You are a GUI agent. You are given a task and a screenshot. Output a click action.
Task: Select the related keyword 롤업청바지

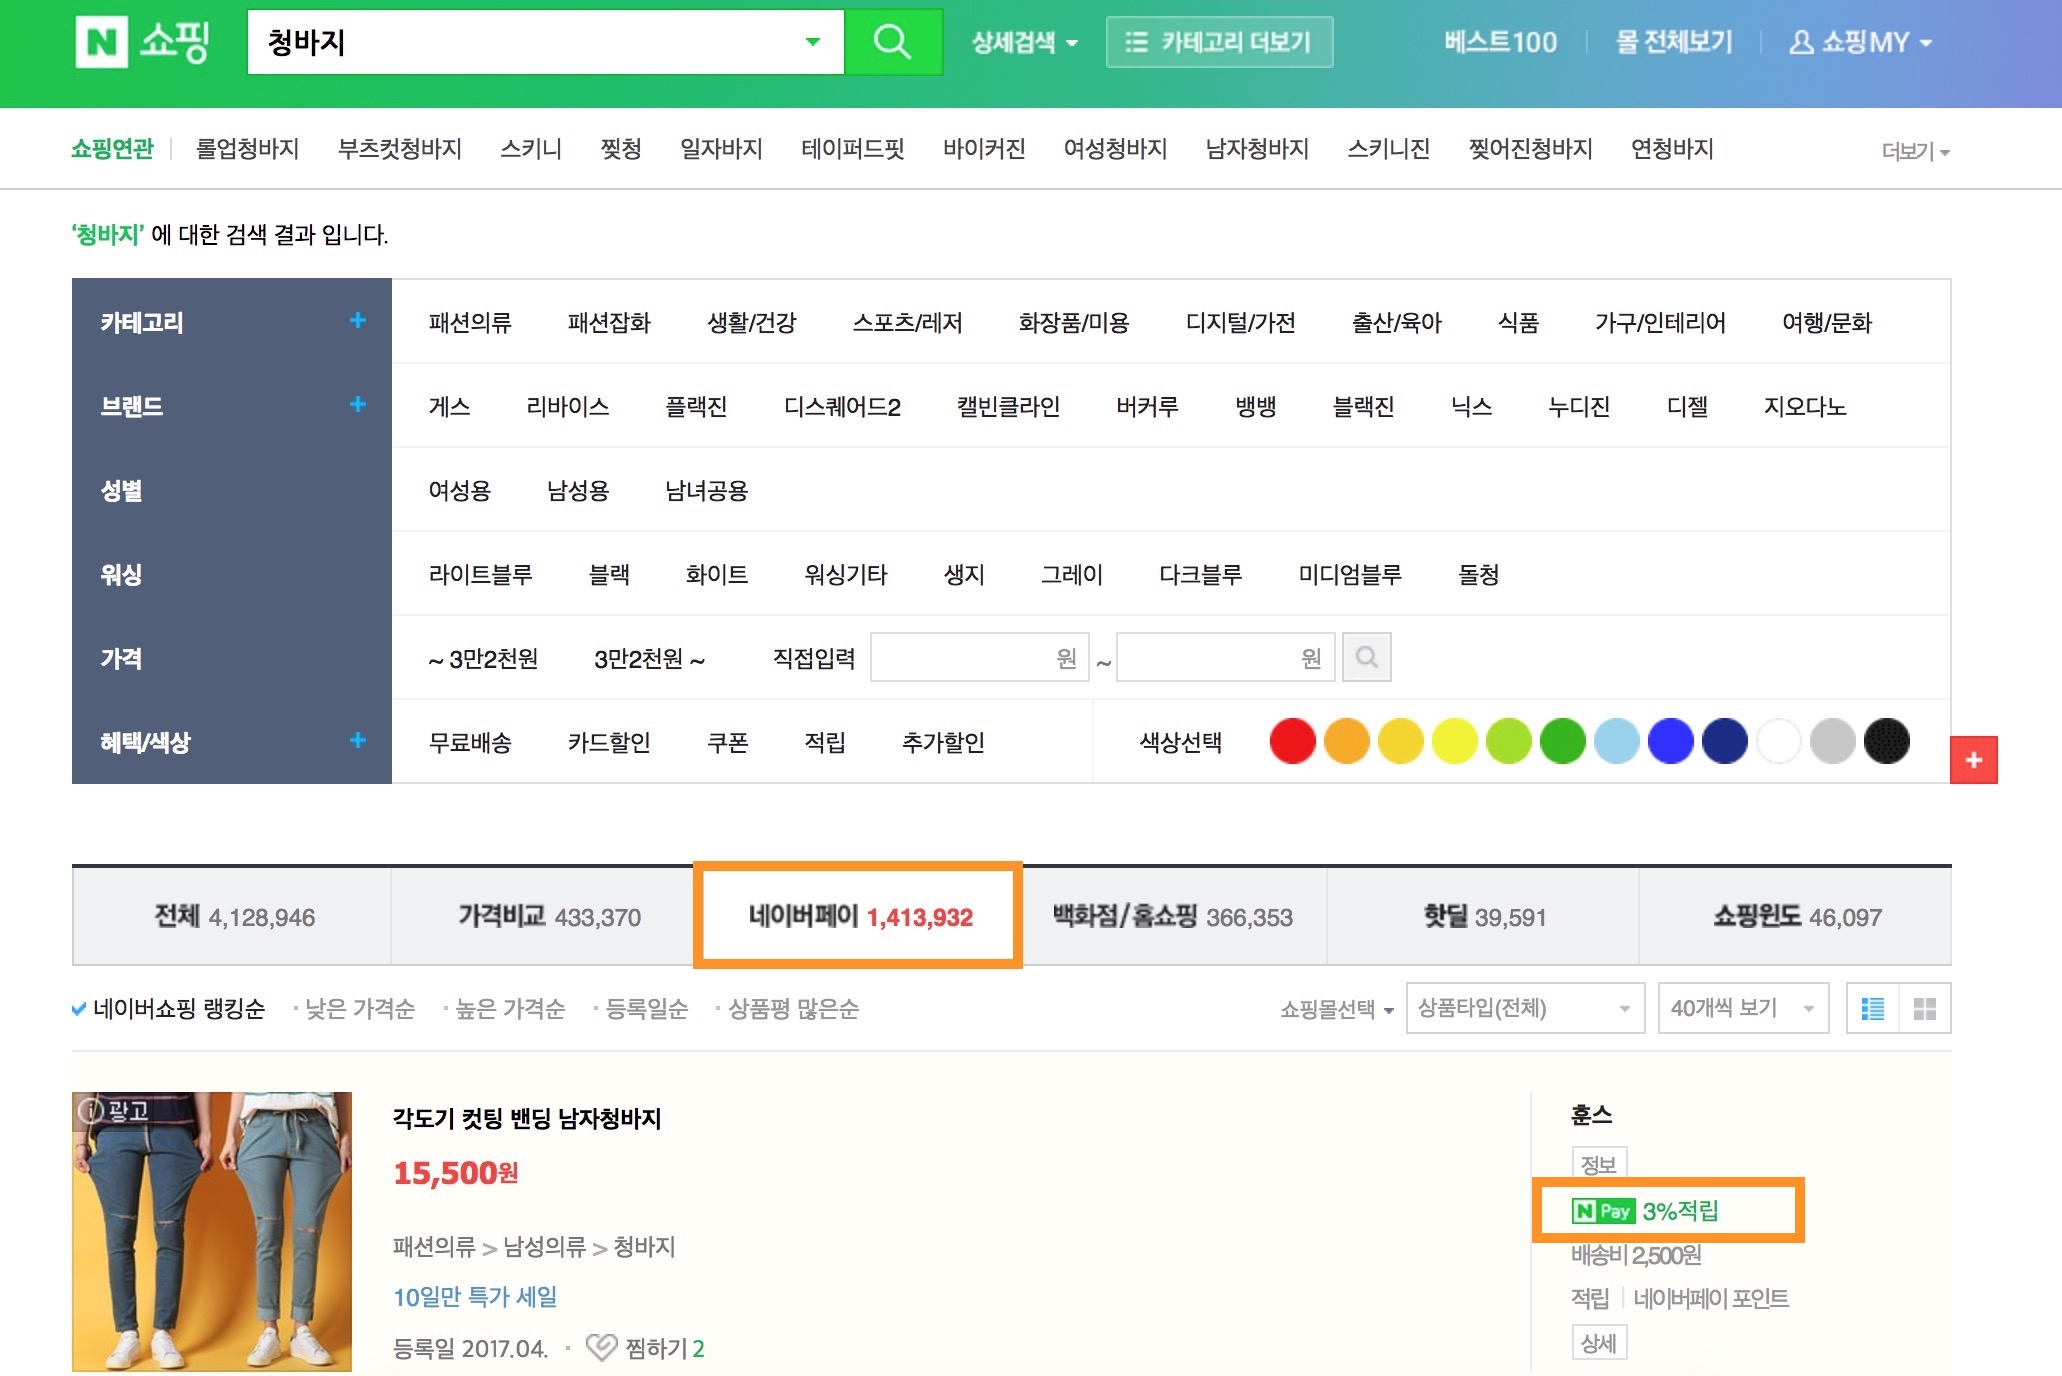pyautogui.click(x=248, y=149)
